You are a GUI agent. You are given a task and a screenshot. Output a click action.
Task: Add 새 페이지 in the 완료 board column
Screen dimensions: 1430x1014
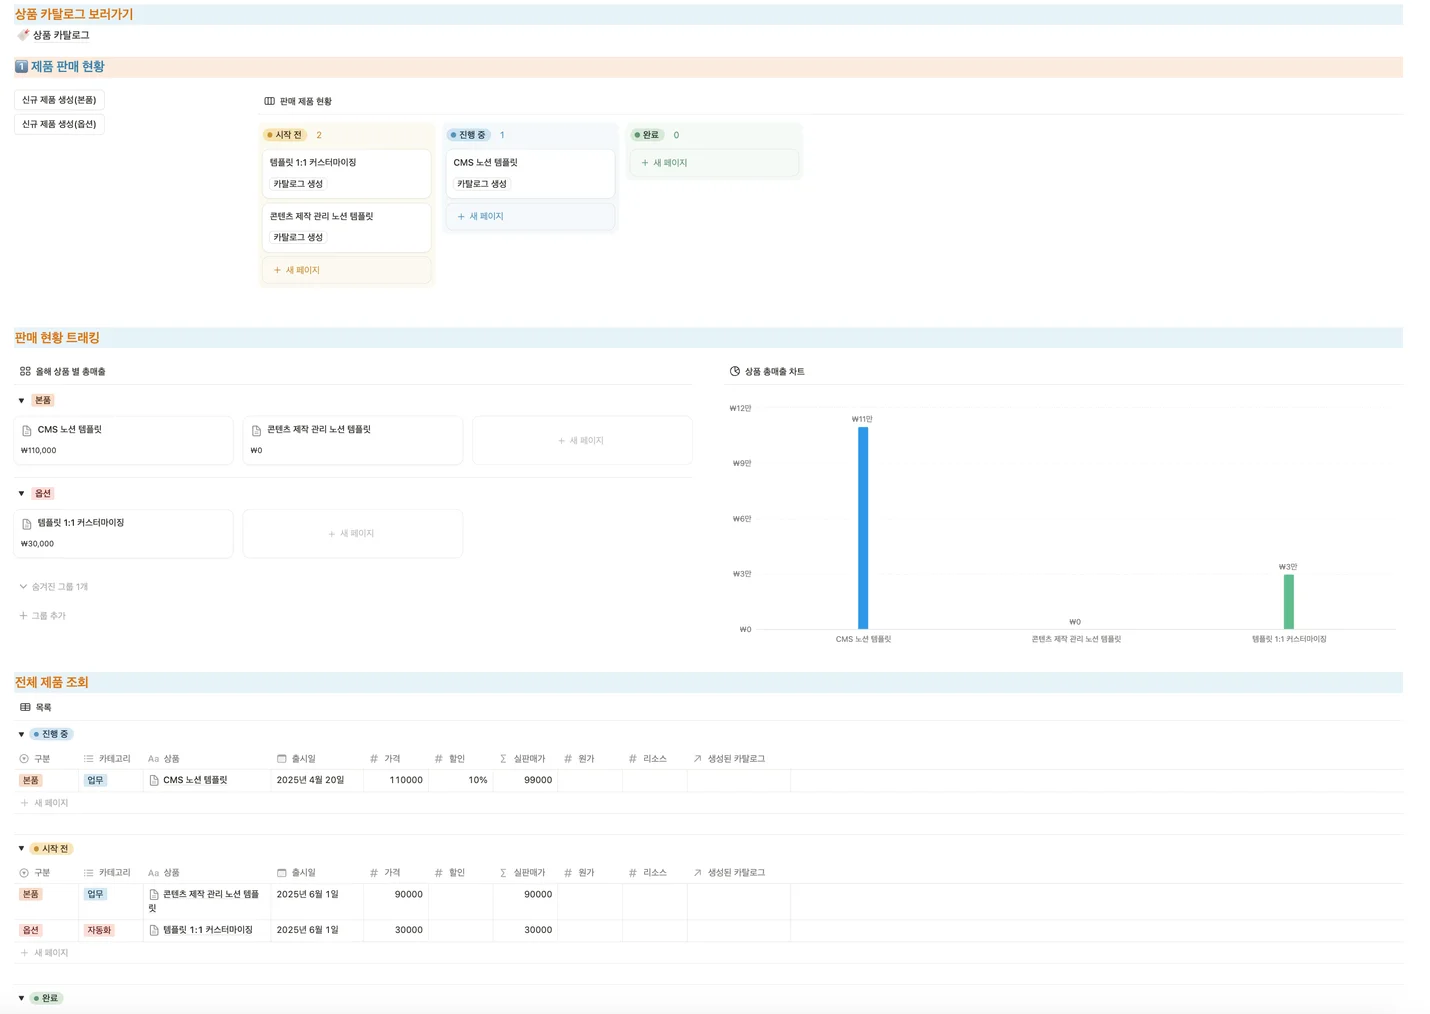coord(714,162)
